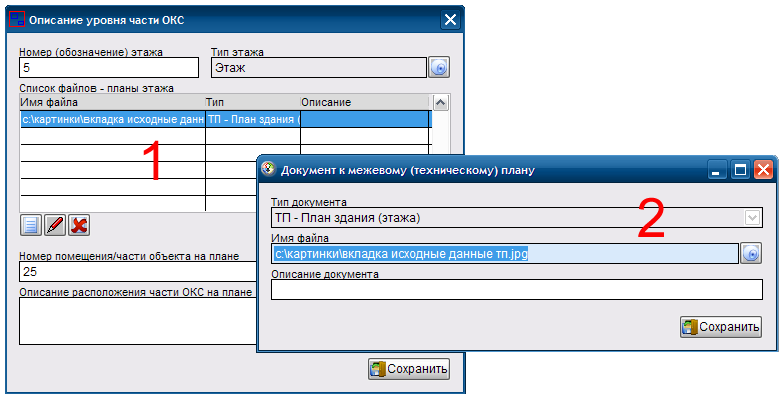
Task: Click the Имя файла field with jpg path
Action: pos(505,254)
